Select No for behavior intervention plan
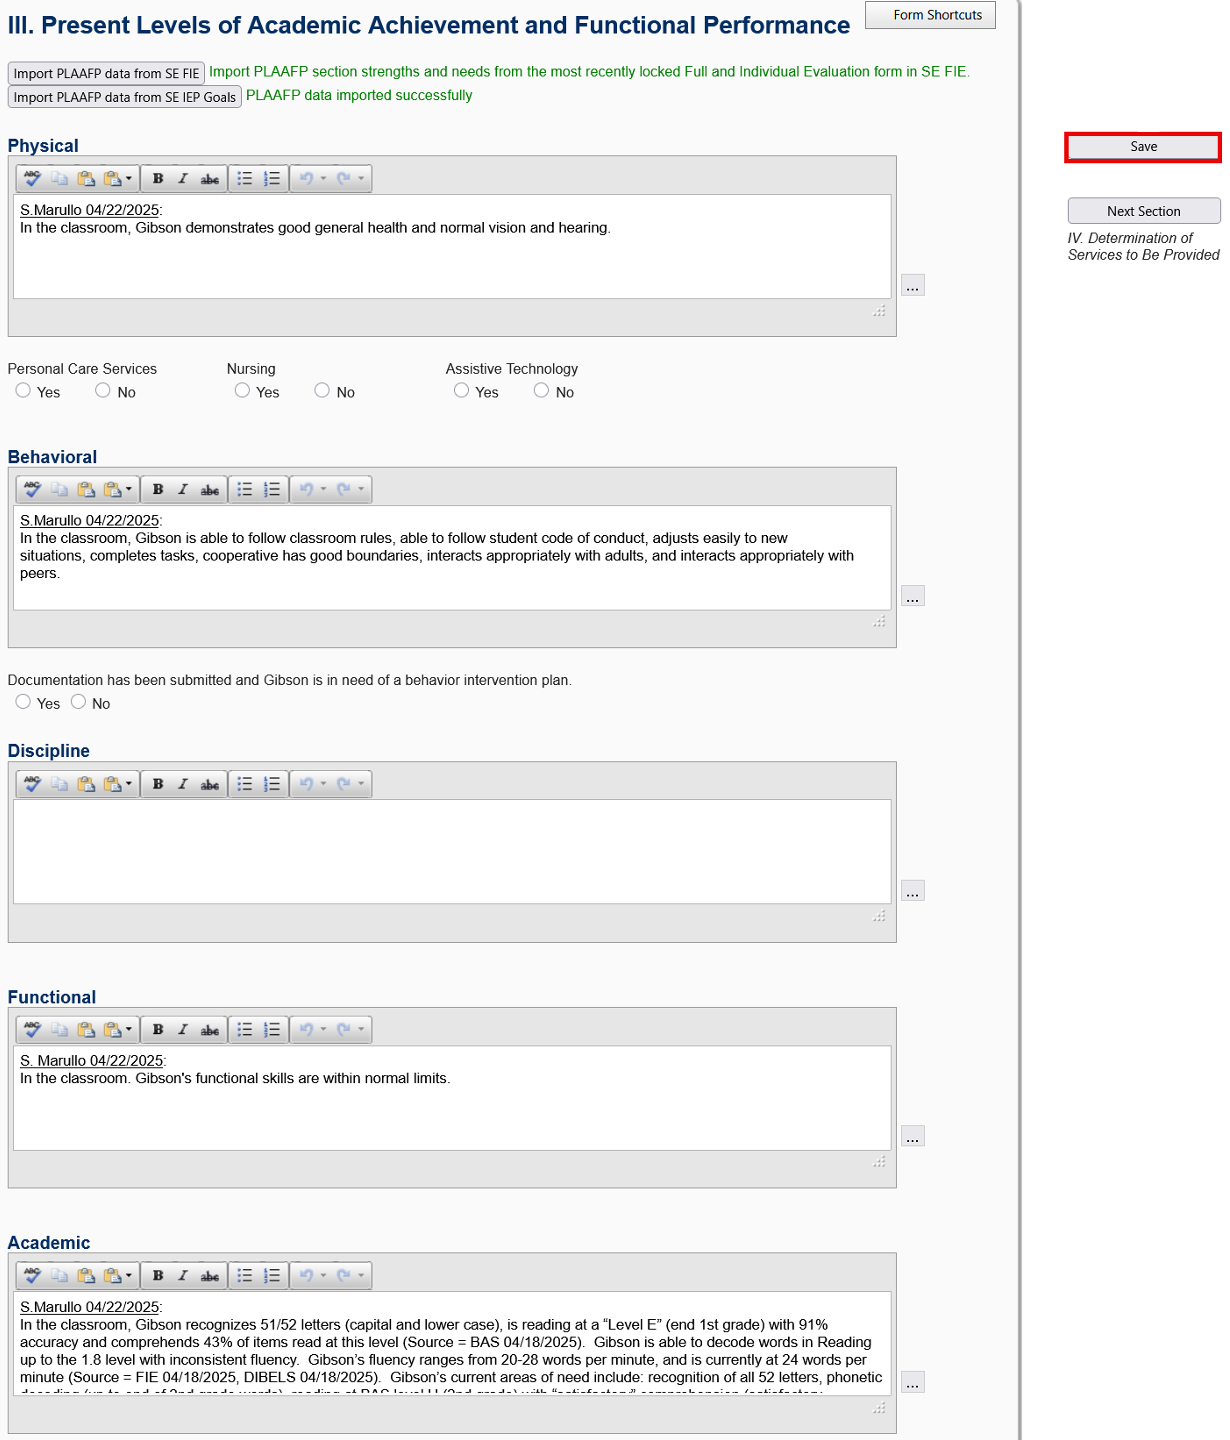Viewport: 1230px width, 1440px height. click(78, 702)
